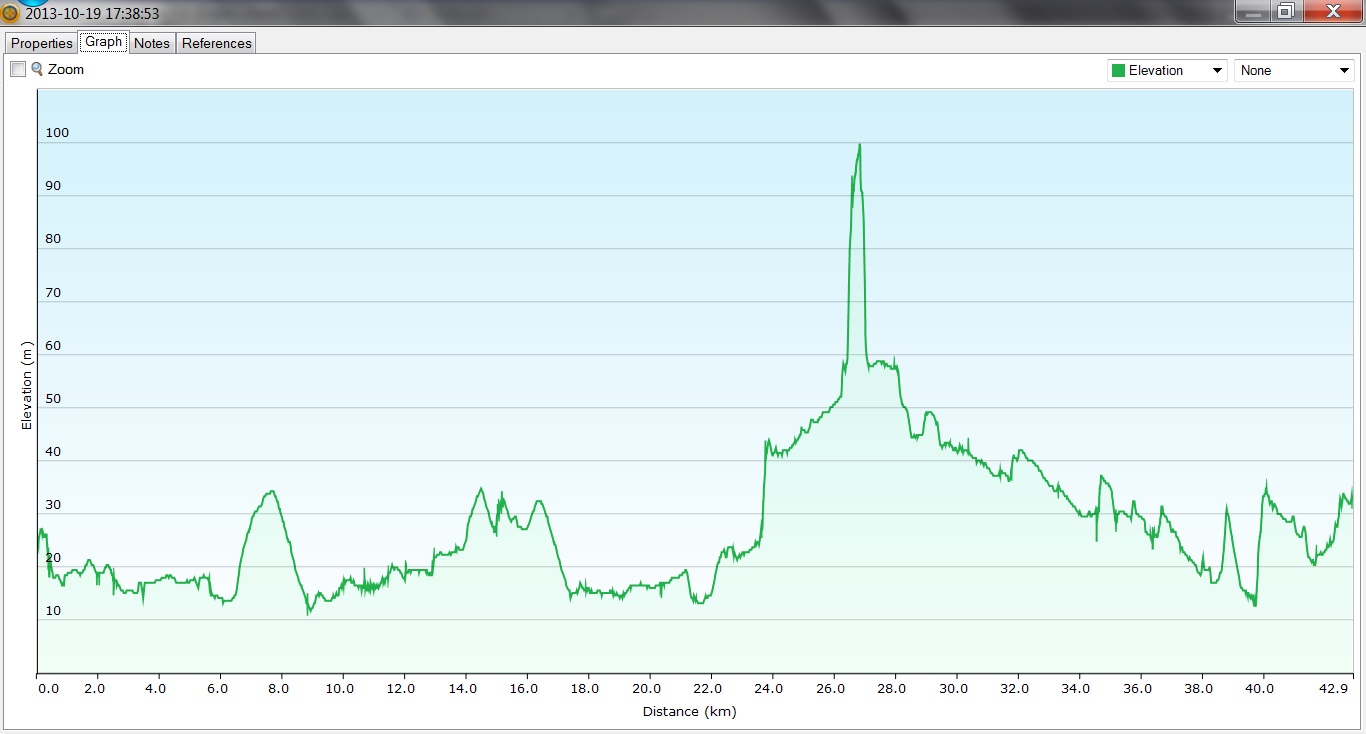Image resolution: width=1366 pixels, height=734 pixels.
Task: Click the magnifier icon beside Zoom
Action: tap(37, 69)
